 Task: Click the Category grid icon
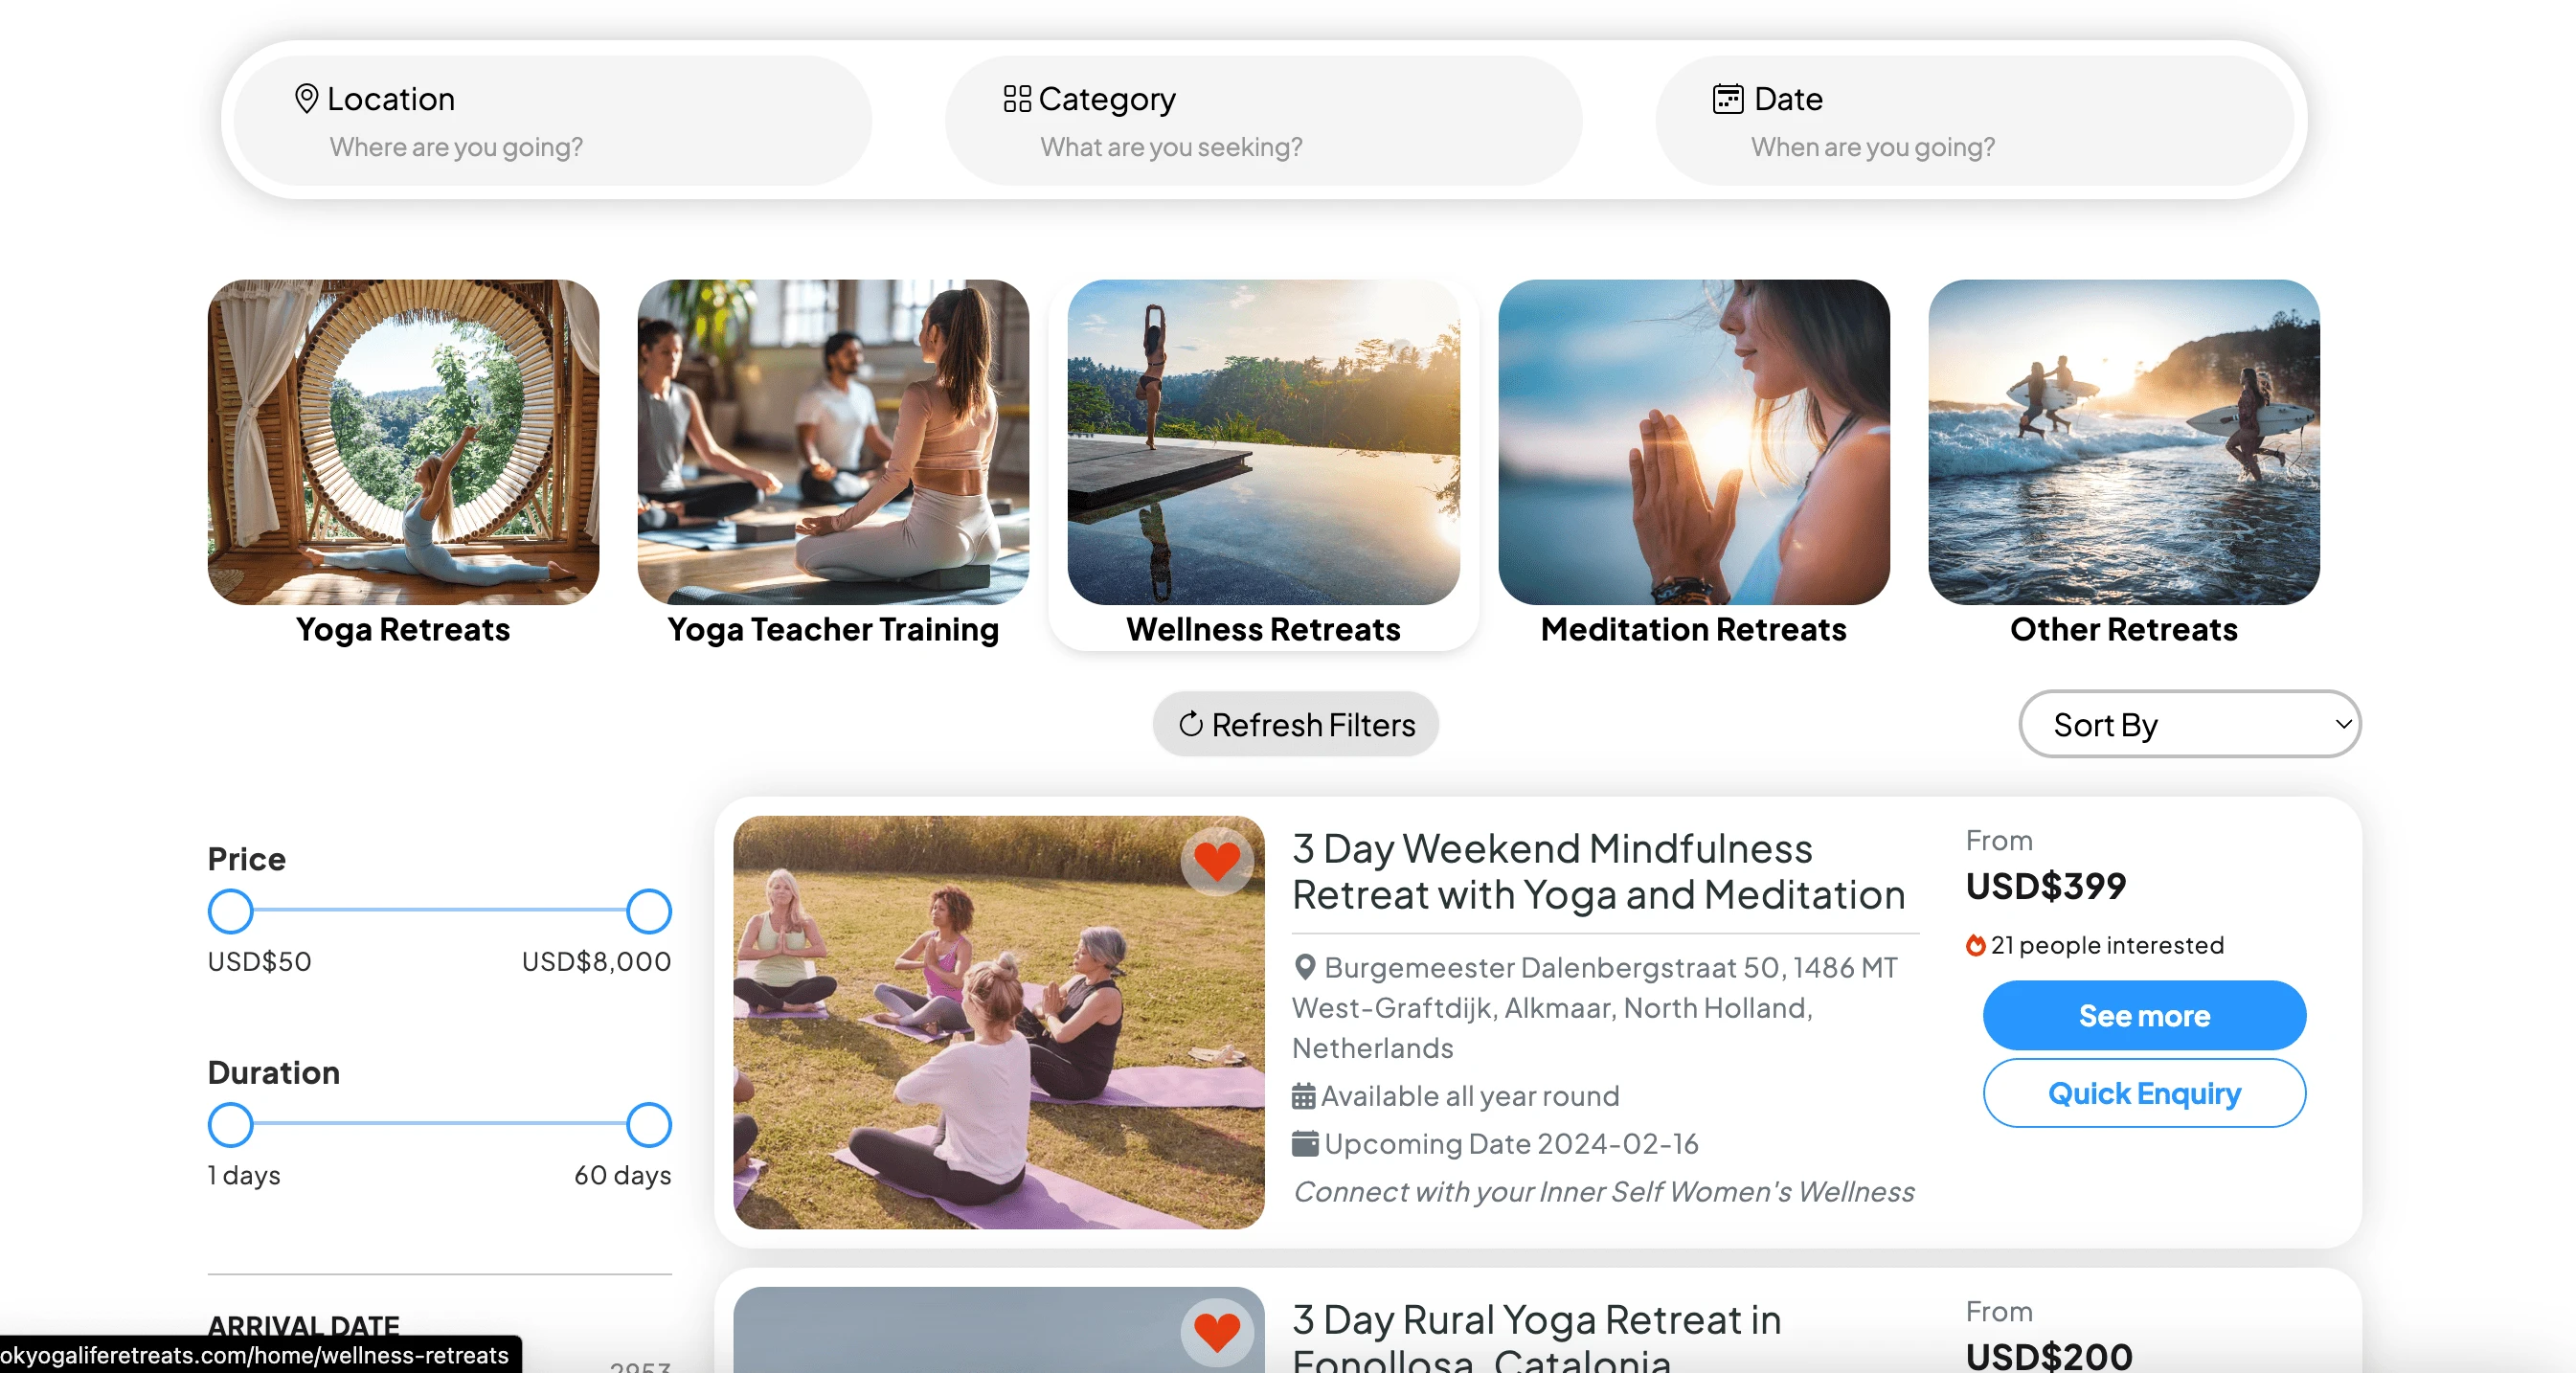(1017, 98)
